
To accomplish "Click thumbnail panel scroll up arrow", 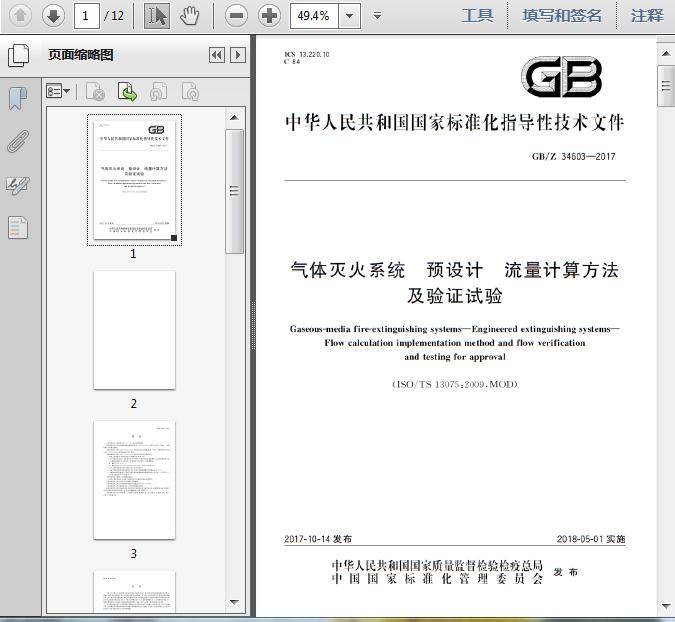I will (234, 118).
